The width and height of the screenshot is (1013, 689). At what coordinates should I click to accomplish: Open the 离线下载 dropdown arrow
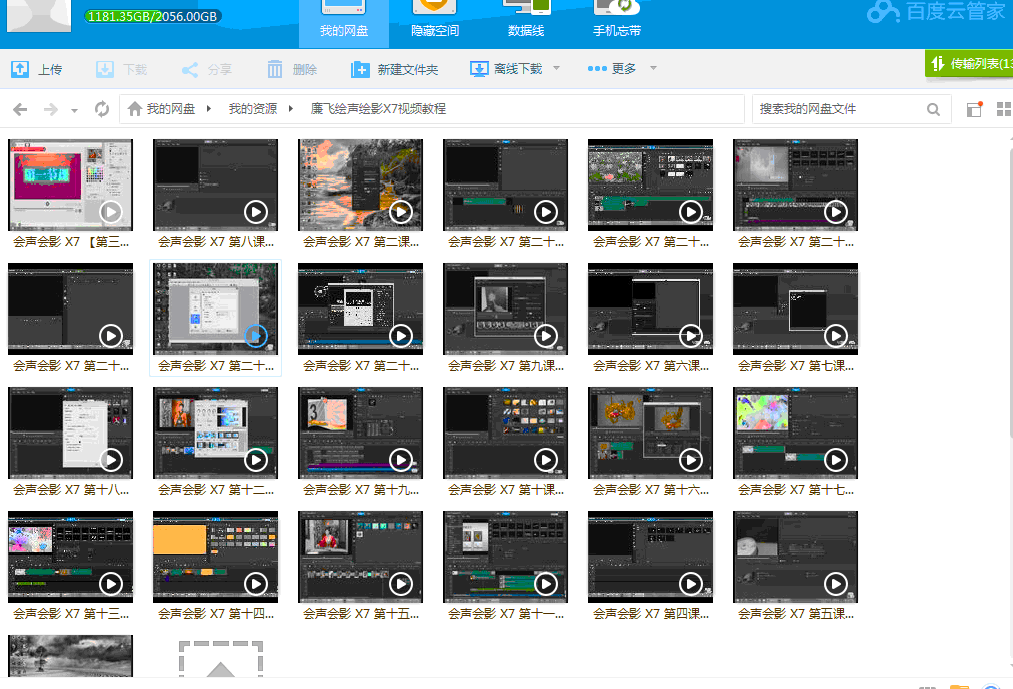556,68
